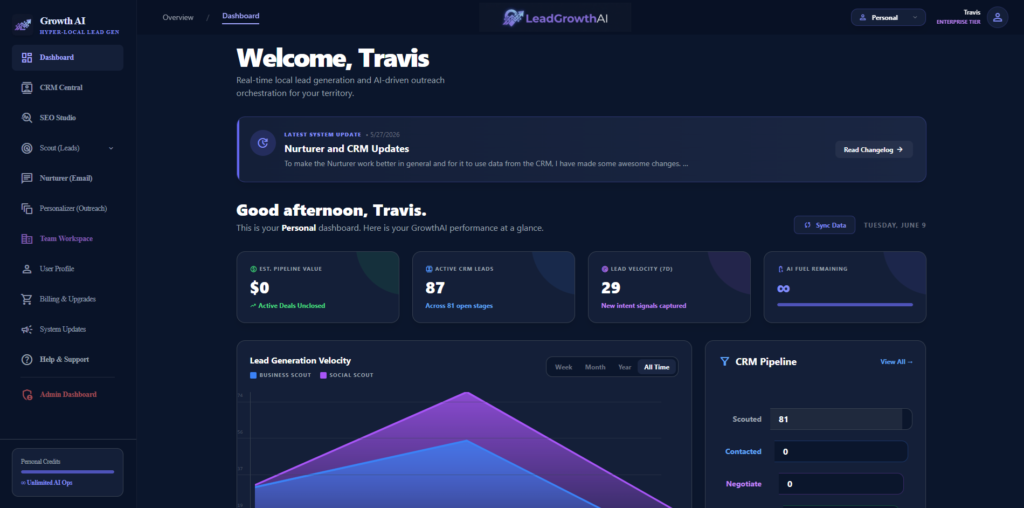Click the Scouted pipeline bar showing 81
The image size is (1024, 508).
(x=841, y=419)
